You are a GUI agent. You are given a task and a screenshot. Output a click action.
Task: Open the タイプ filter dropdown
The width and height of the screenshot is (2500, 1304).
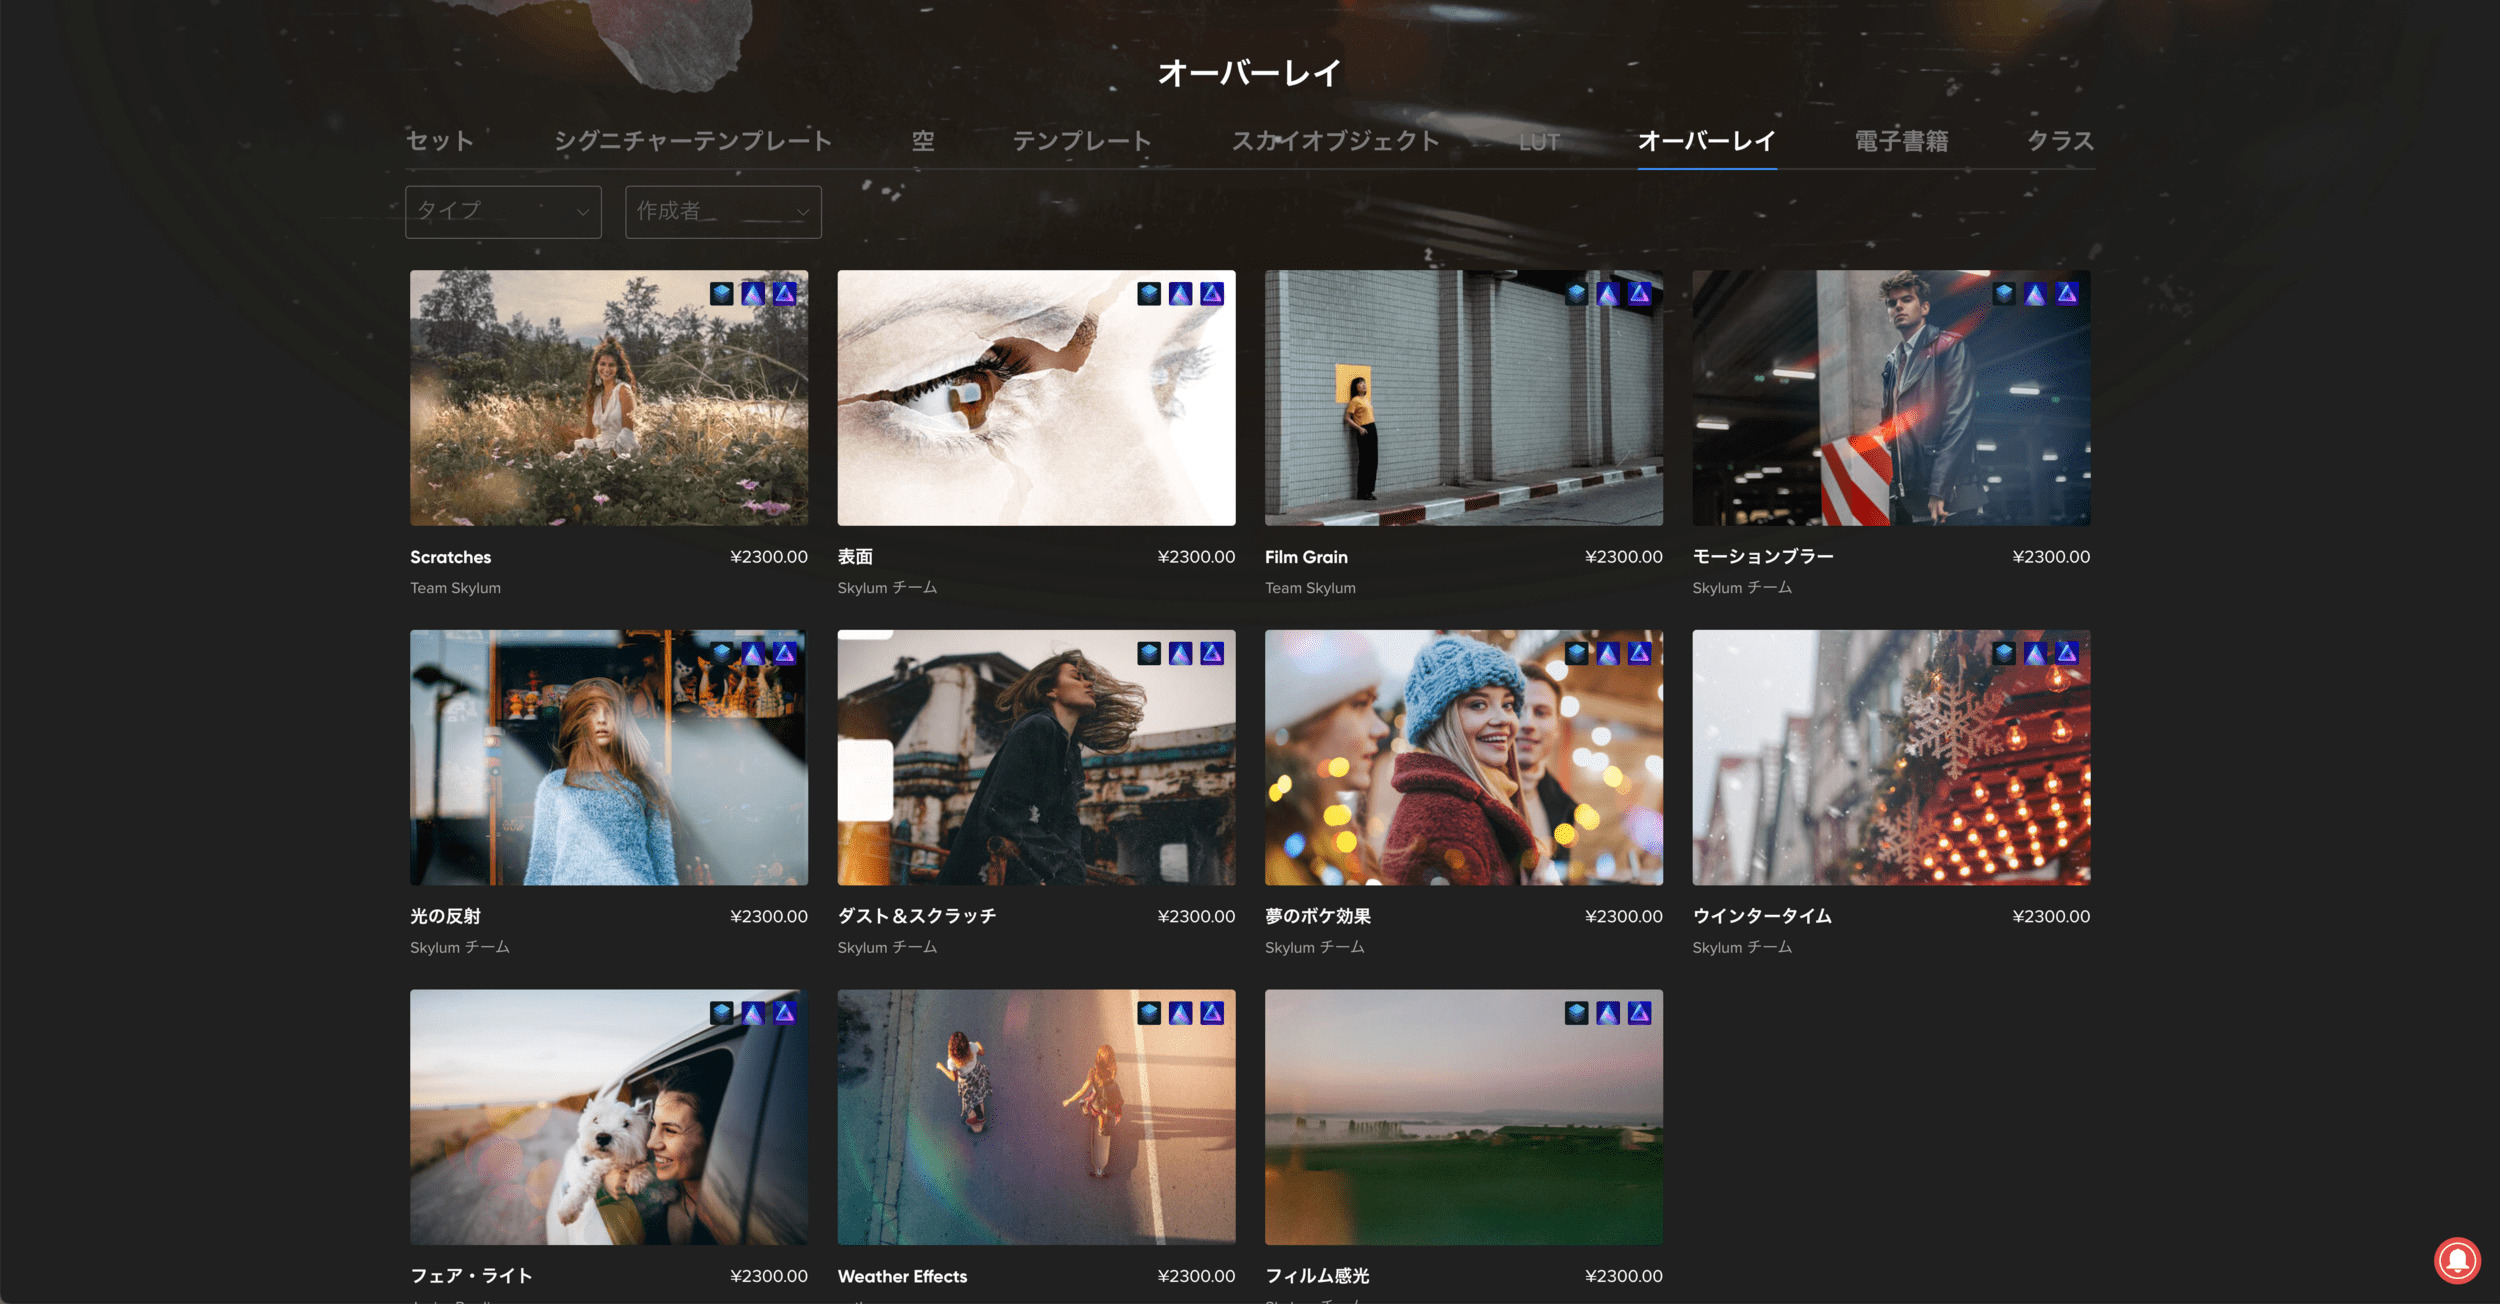point(503,211)
